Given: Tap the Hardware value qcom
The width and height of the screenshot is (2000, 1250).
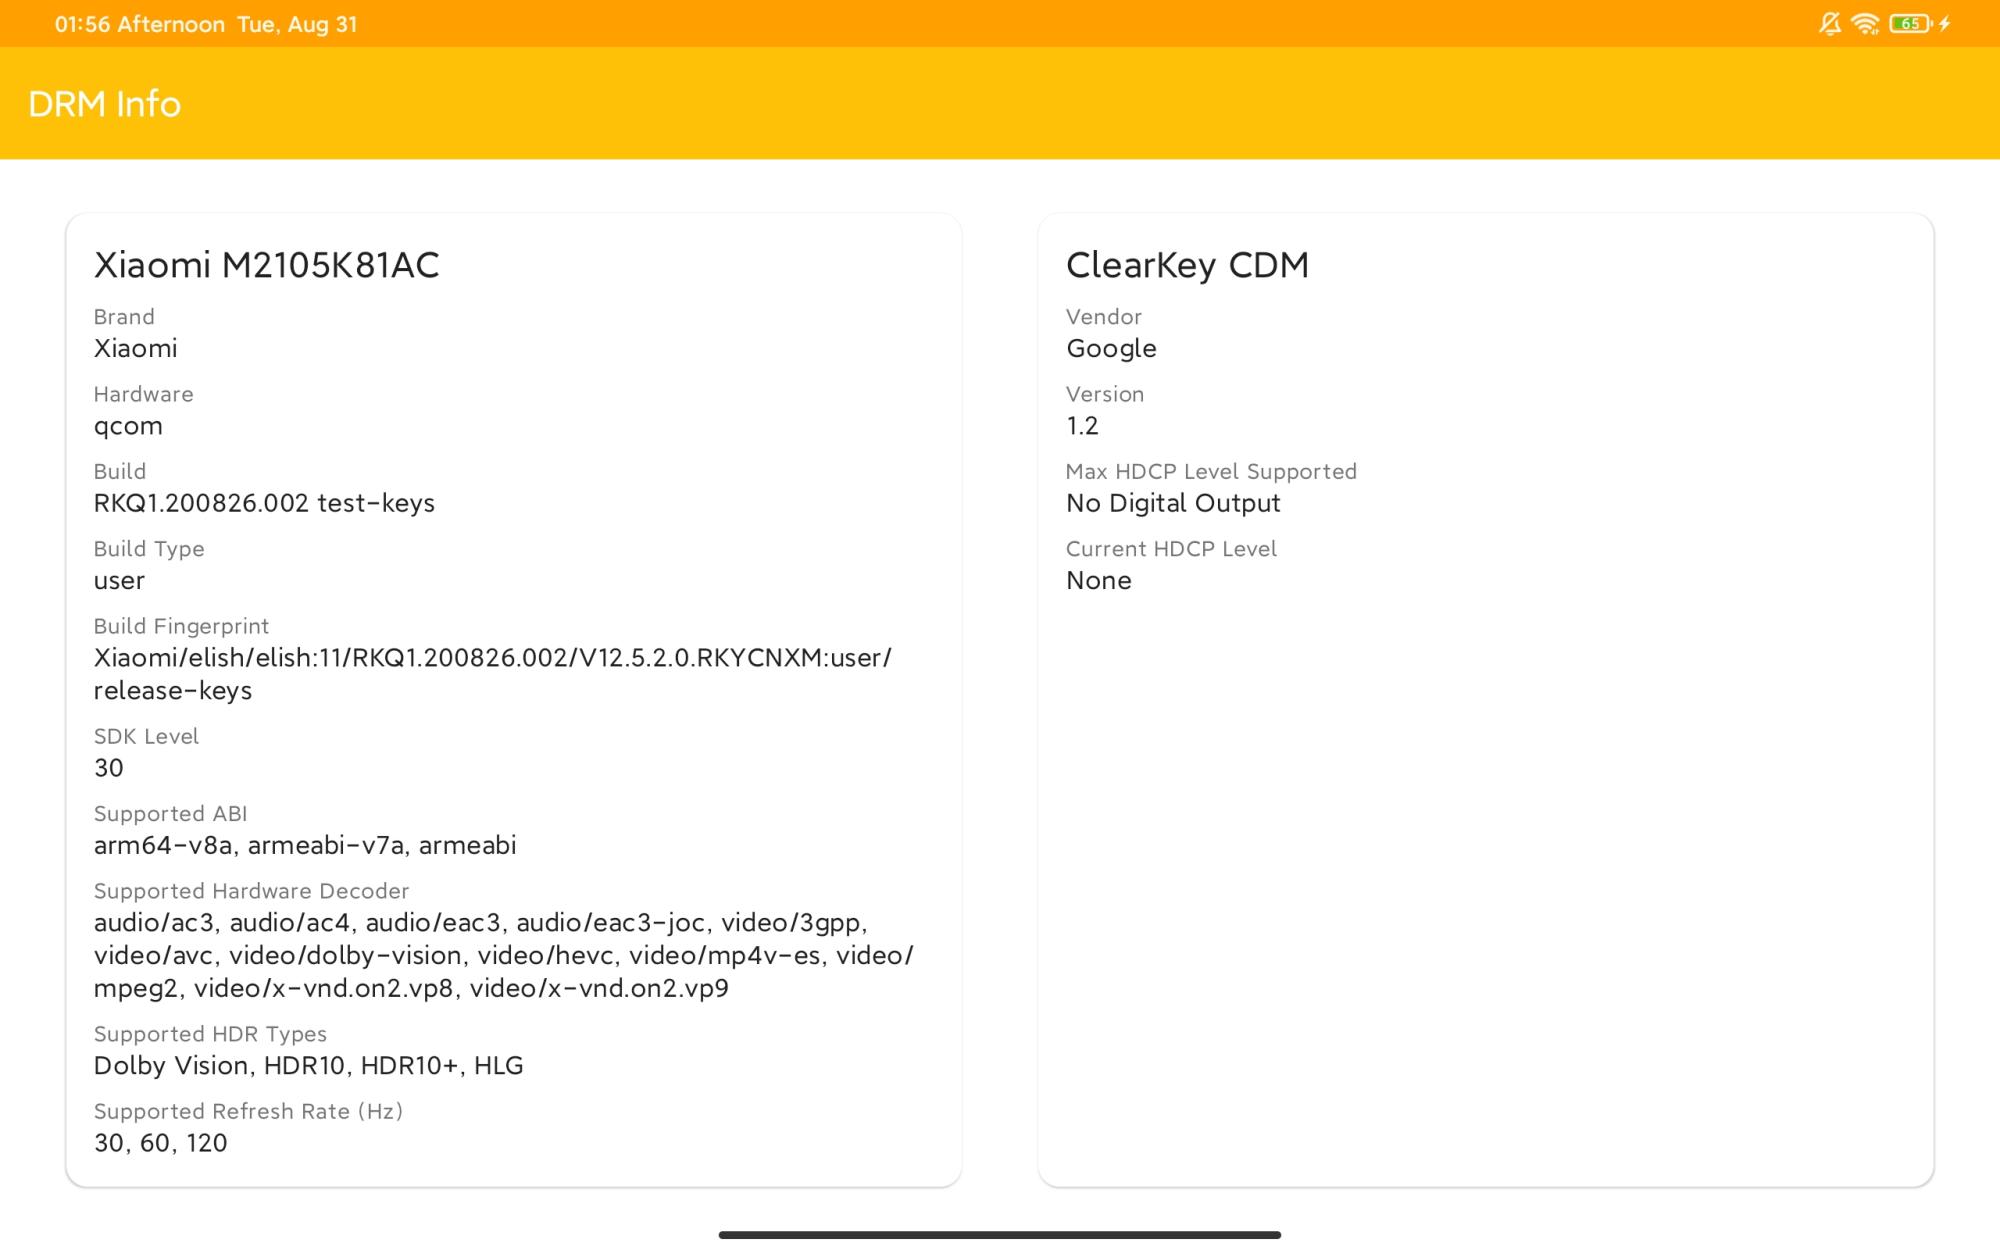Looking at the screenshot, I should [x=128, y=427].
